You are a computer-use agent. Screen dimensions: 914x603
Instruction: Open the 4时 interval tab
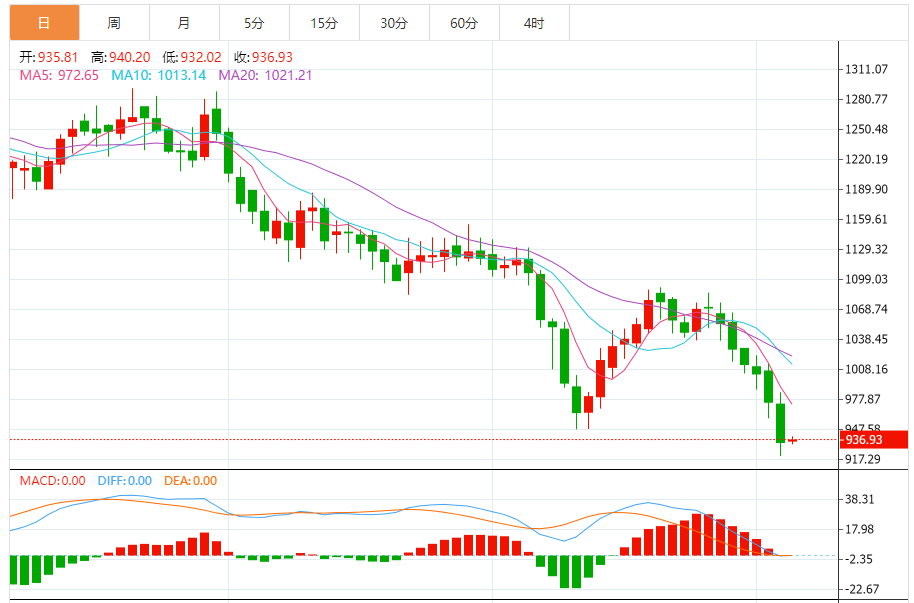pyautogui.click(x=534, y=23)
